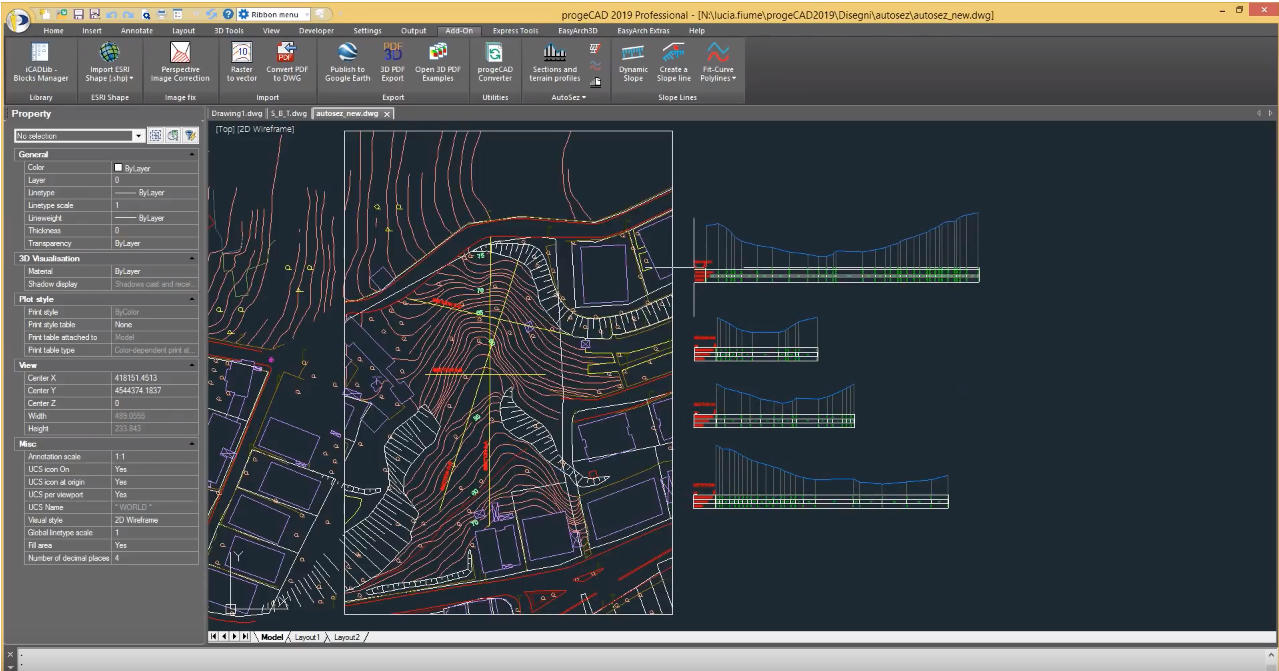Viewport: 1279px width, 671px height.
Task: Switch to Layout1 tab
Action: tap(307, 637)
